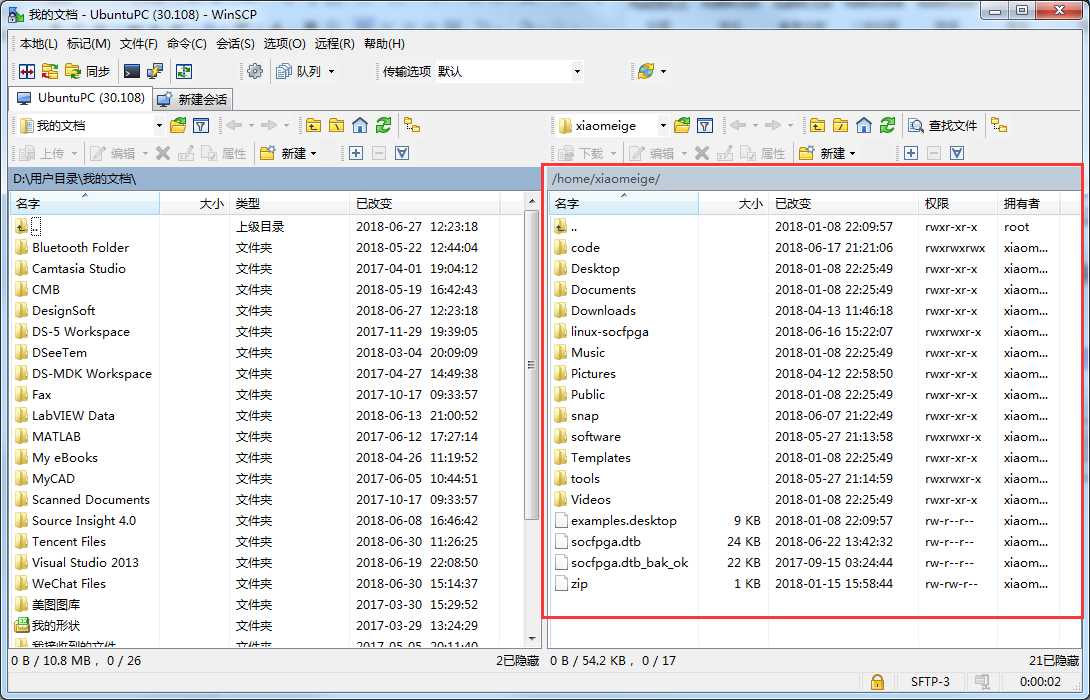Switch to UbuntuPC (30.108) session tab
This screenshot has width=1090, height=700.
coord(81,98)
